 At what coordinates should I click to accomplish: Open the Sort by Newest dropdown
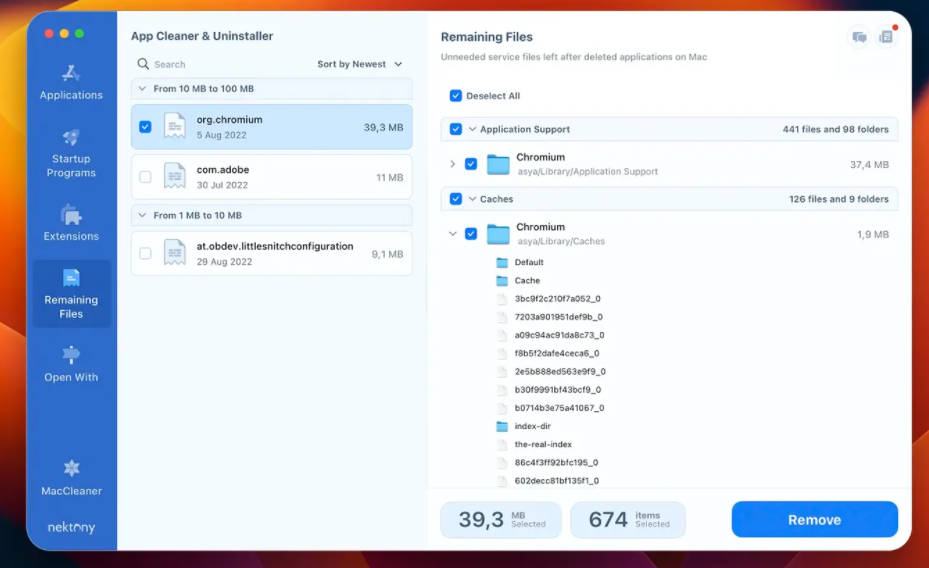(360, 64)
